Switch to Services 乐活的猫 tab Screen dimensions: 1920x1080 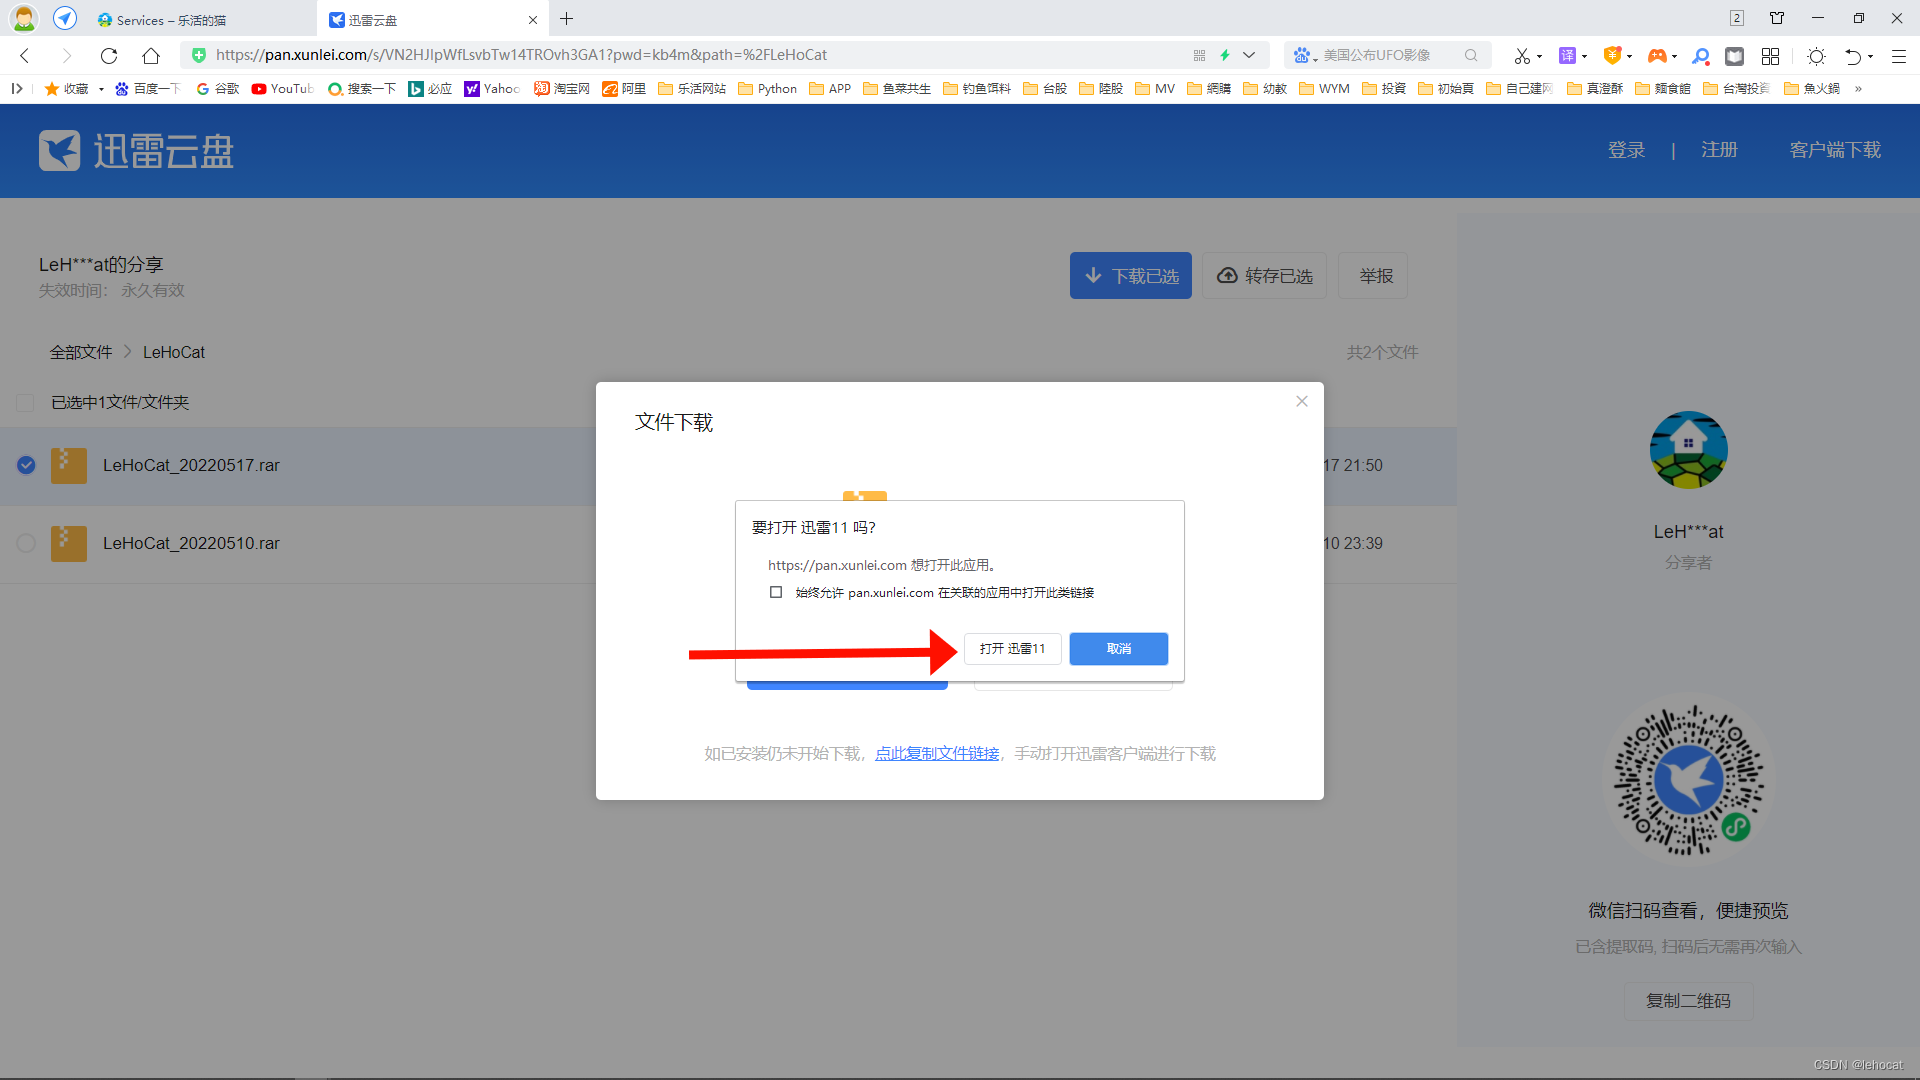click(x=170, y=20)
